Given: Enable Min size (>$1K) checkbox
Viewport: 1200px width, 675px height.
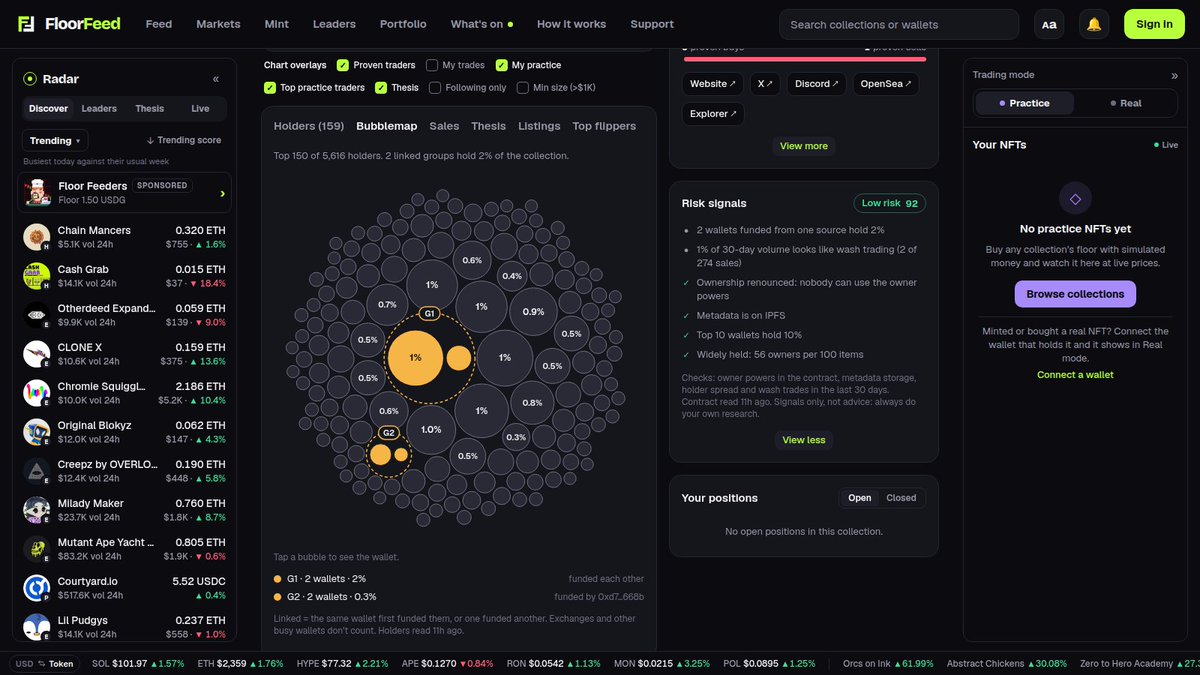Looking at the screenshot, I should pyautogui.click(x=523, y=88).
